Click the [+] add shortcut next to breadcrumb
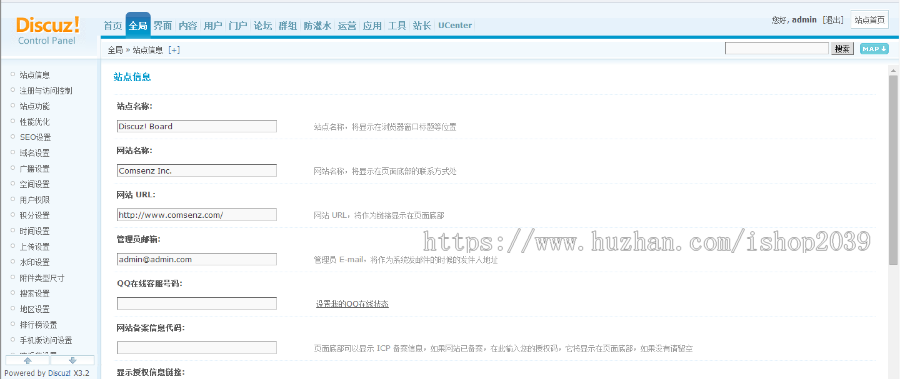 coord(174,50)
